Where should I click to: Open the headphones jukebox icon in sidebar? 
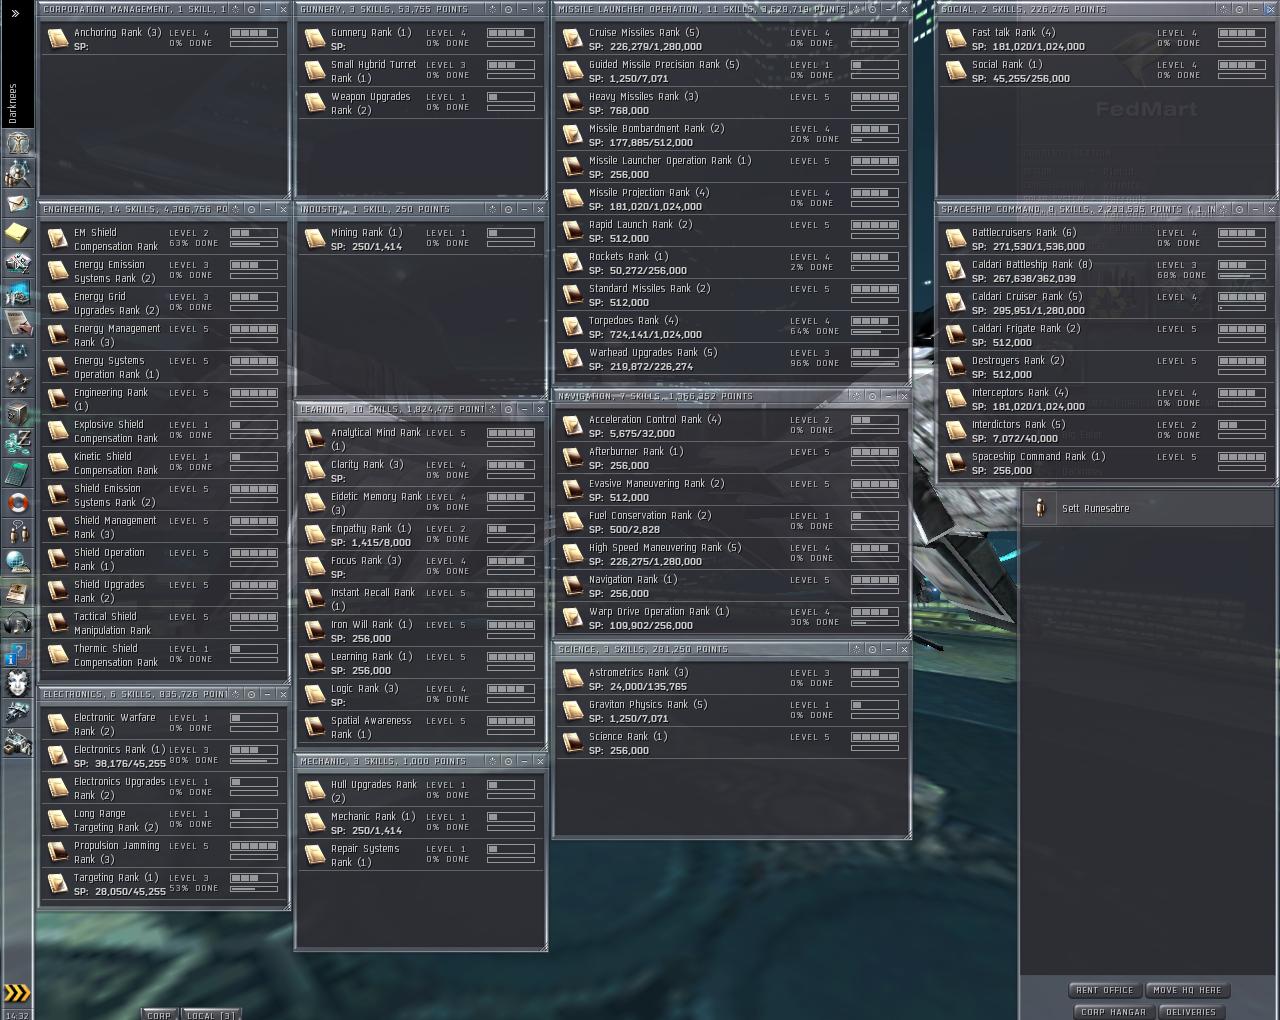pyautogui.click(x=17, y=623)
